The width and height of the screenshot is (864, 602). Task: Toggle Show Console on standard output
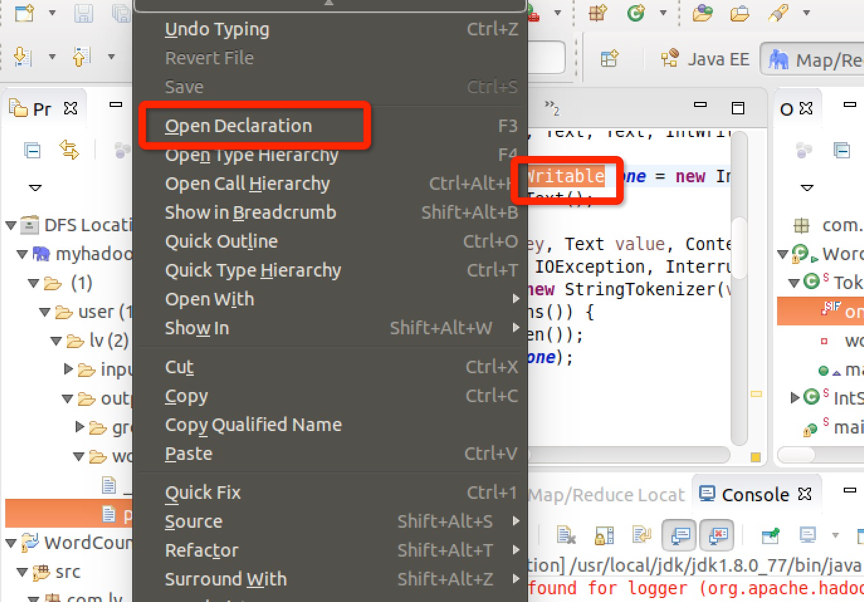680,535
